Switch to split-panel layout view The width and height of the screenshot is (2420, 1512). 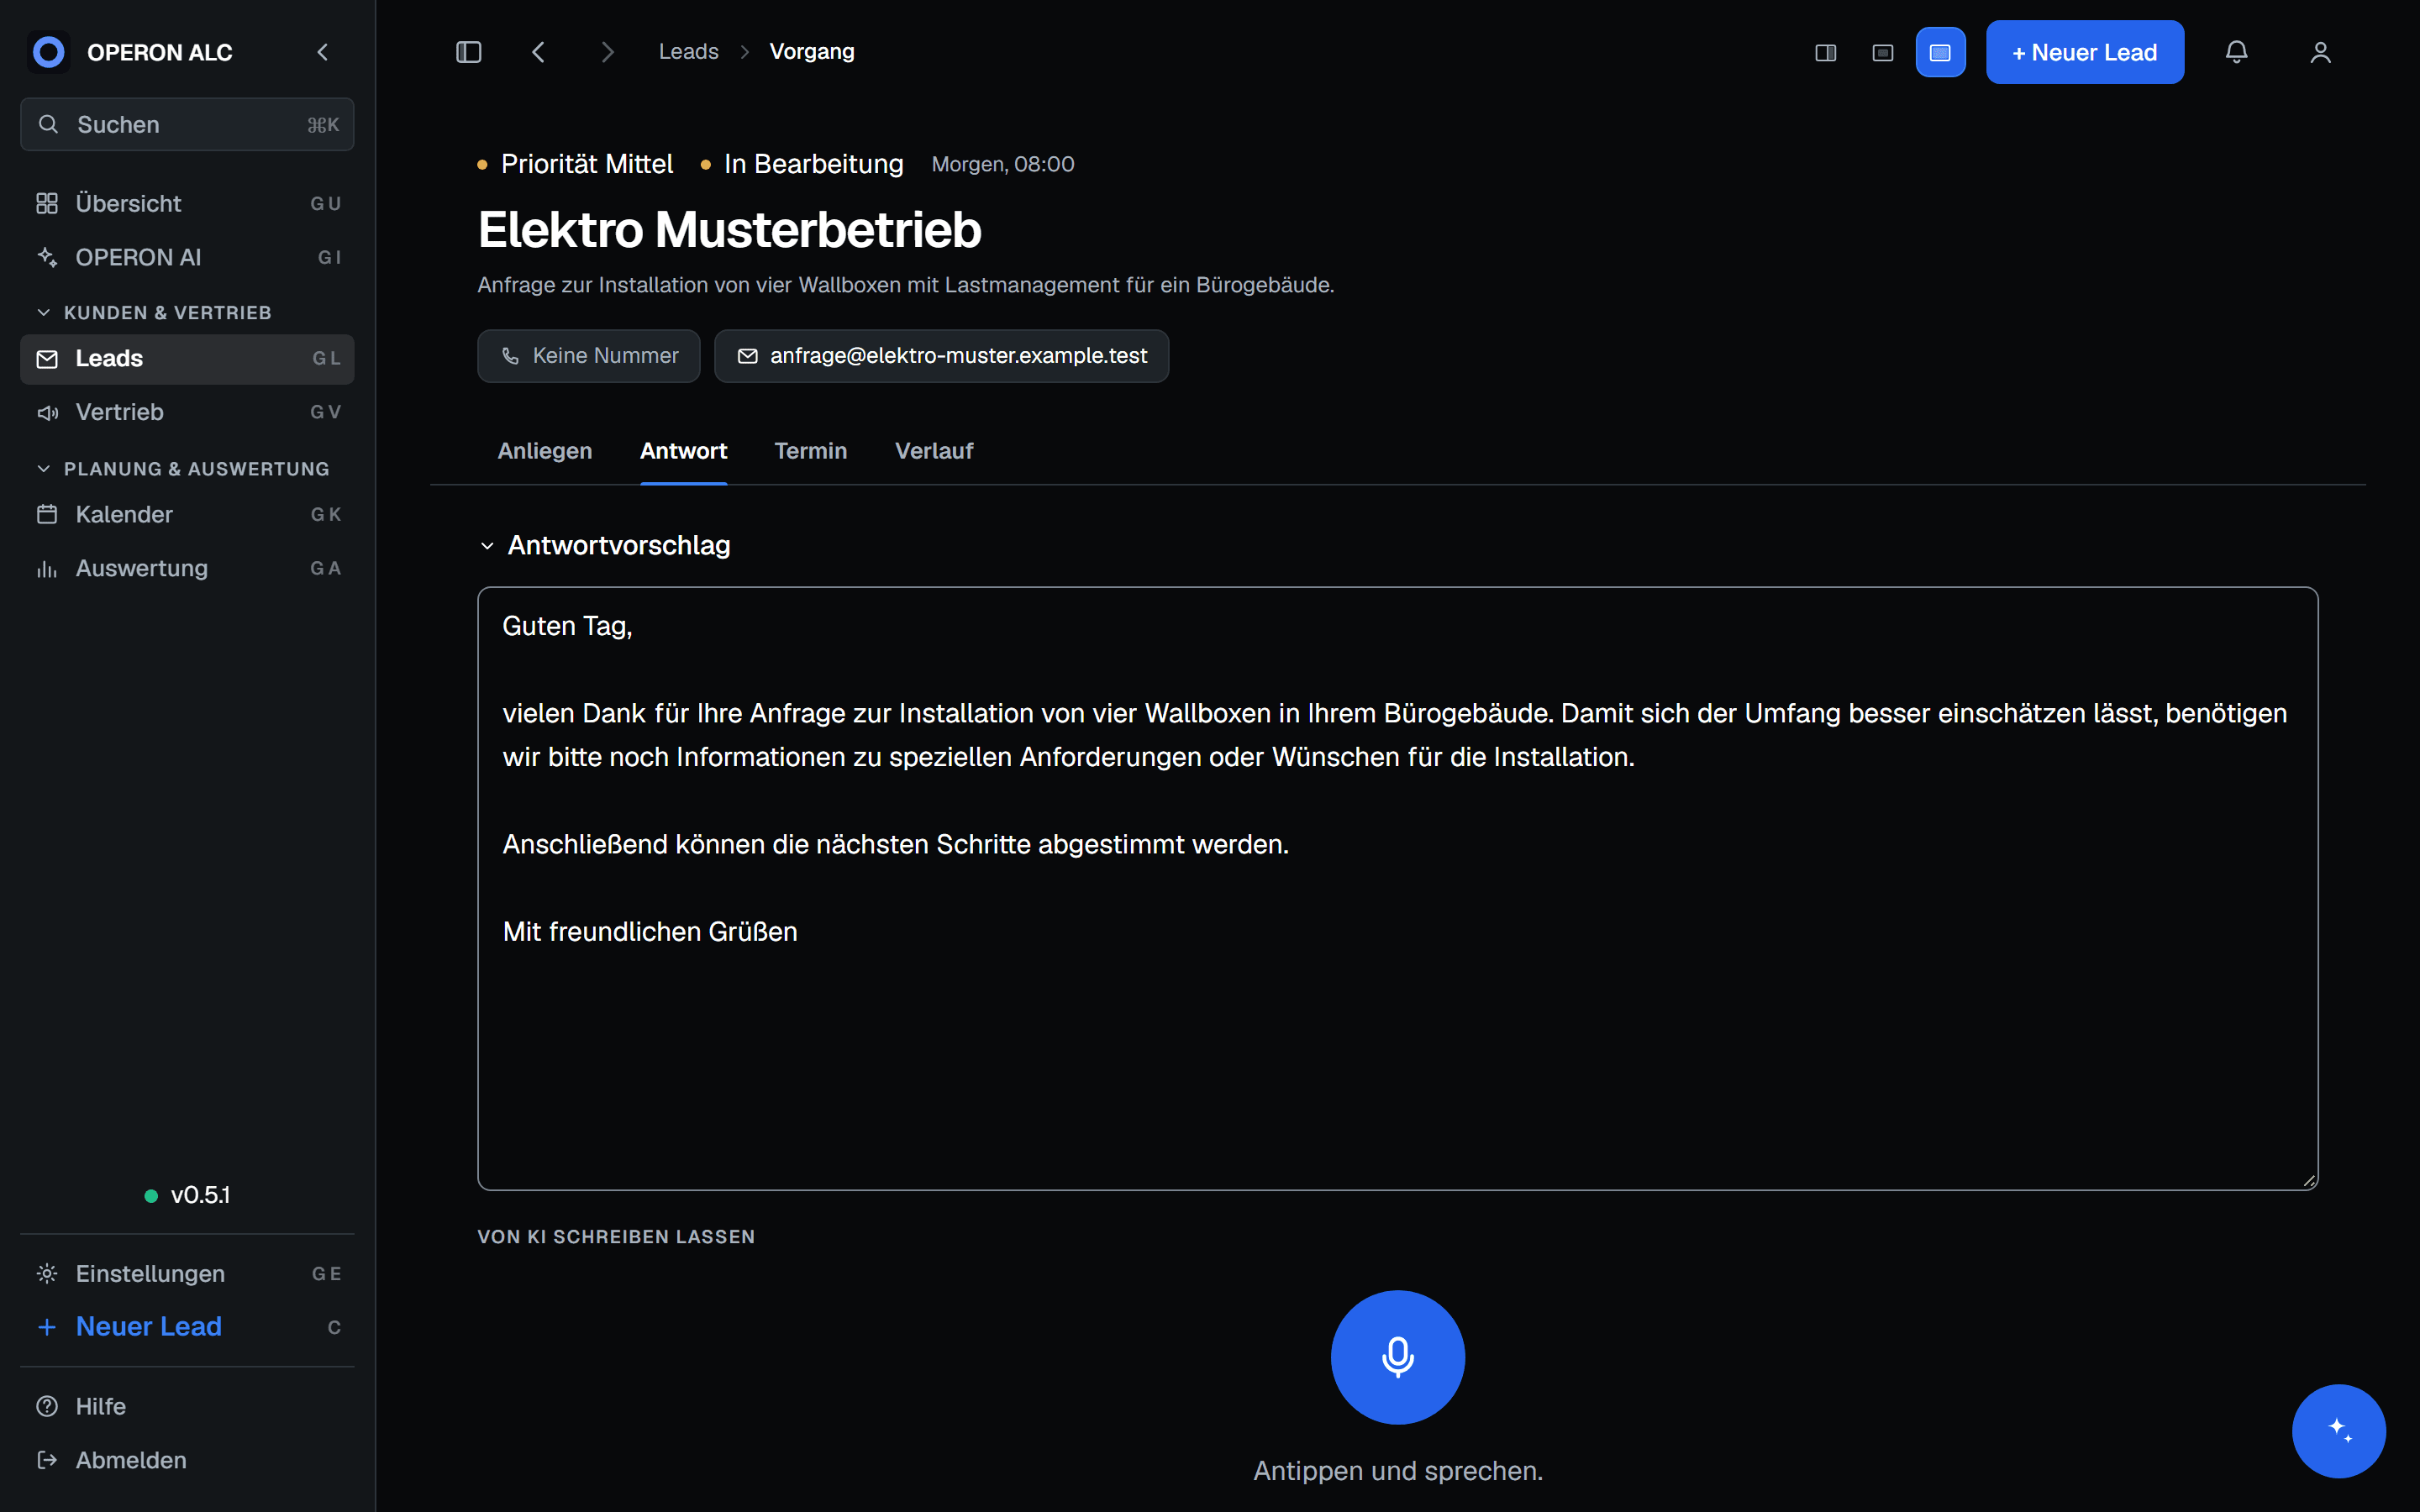(1825, 53)
